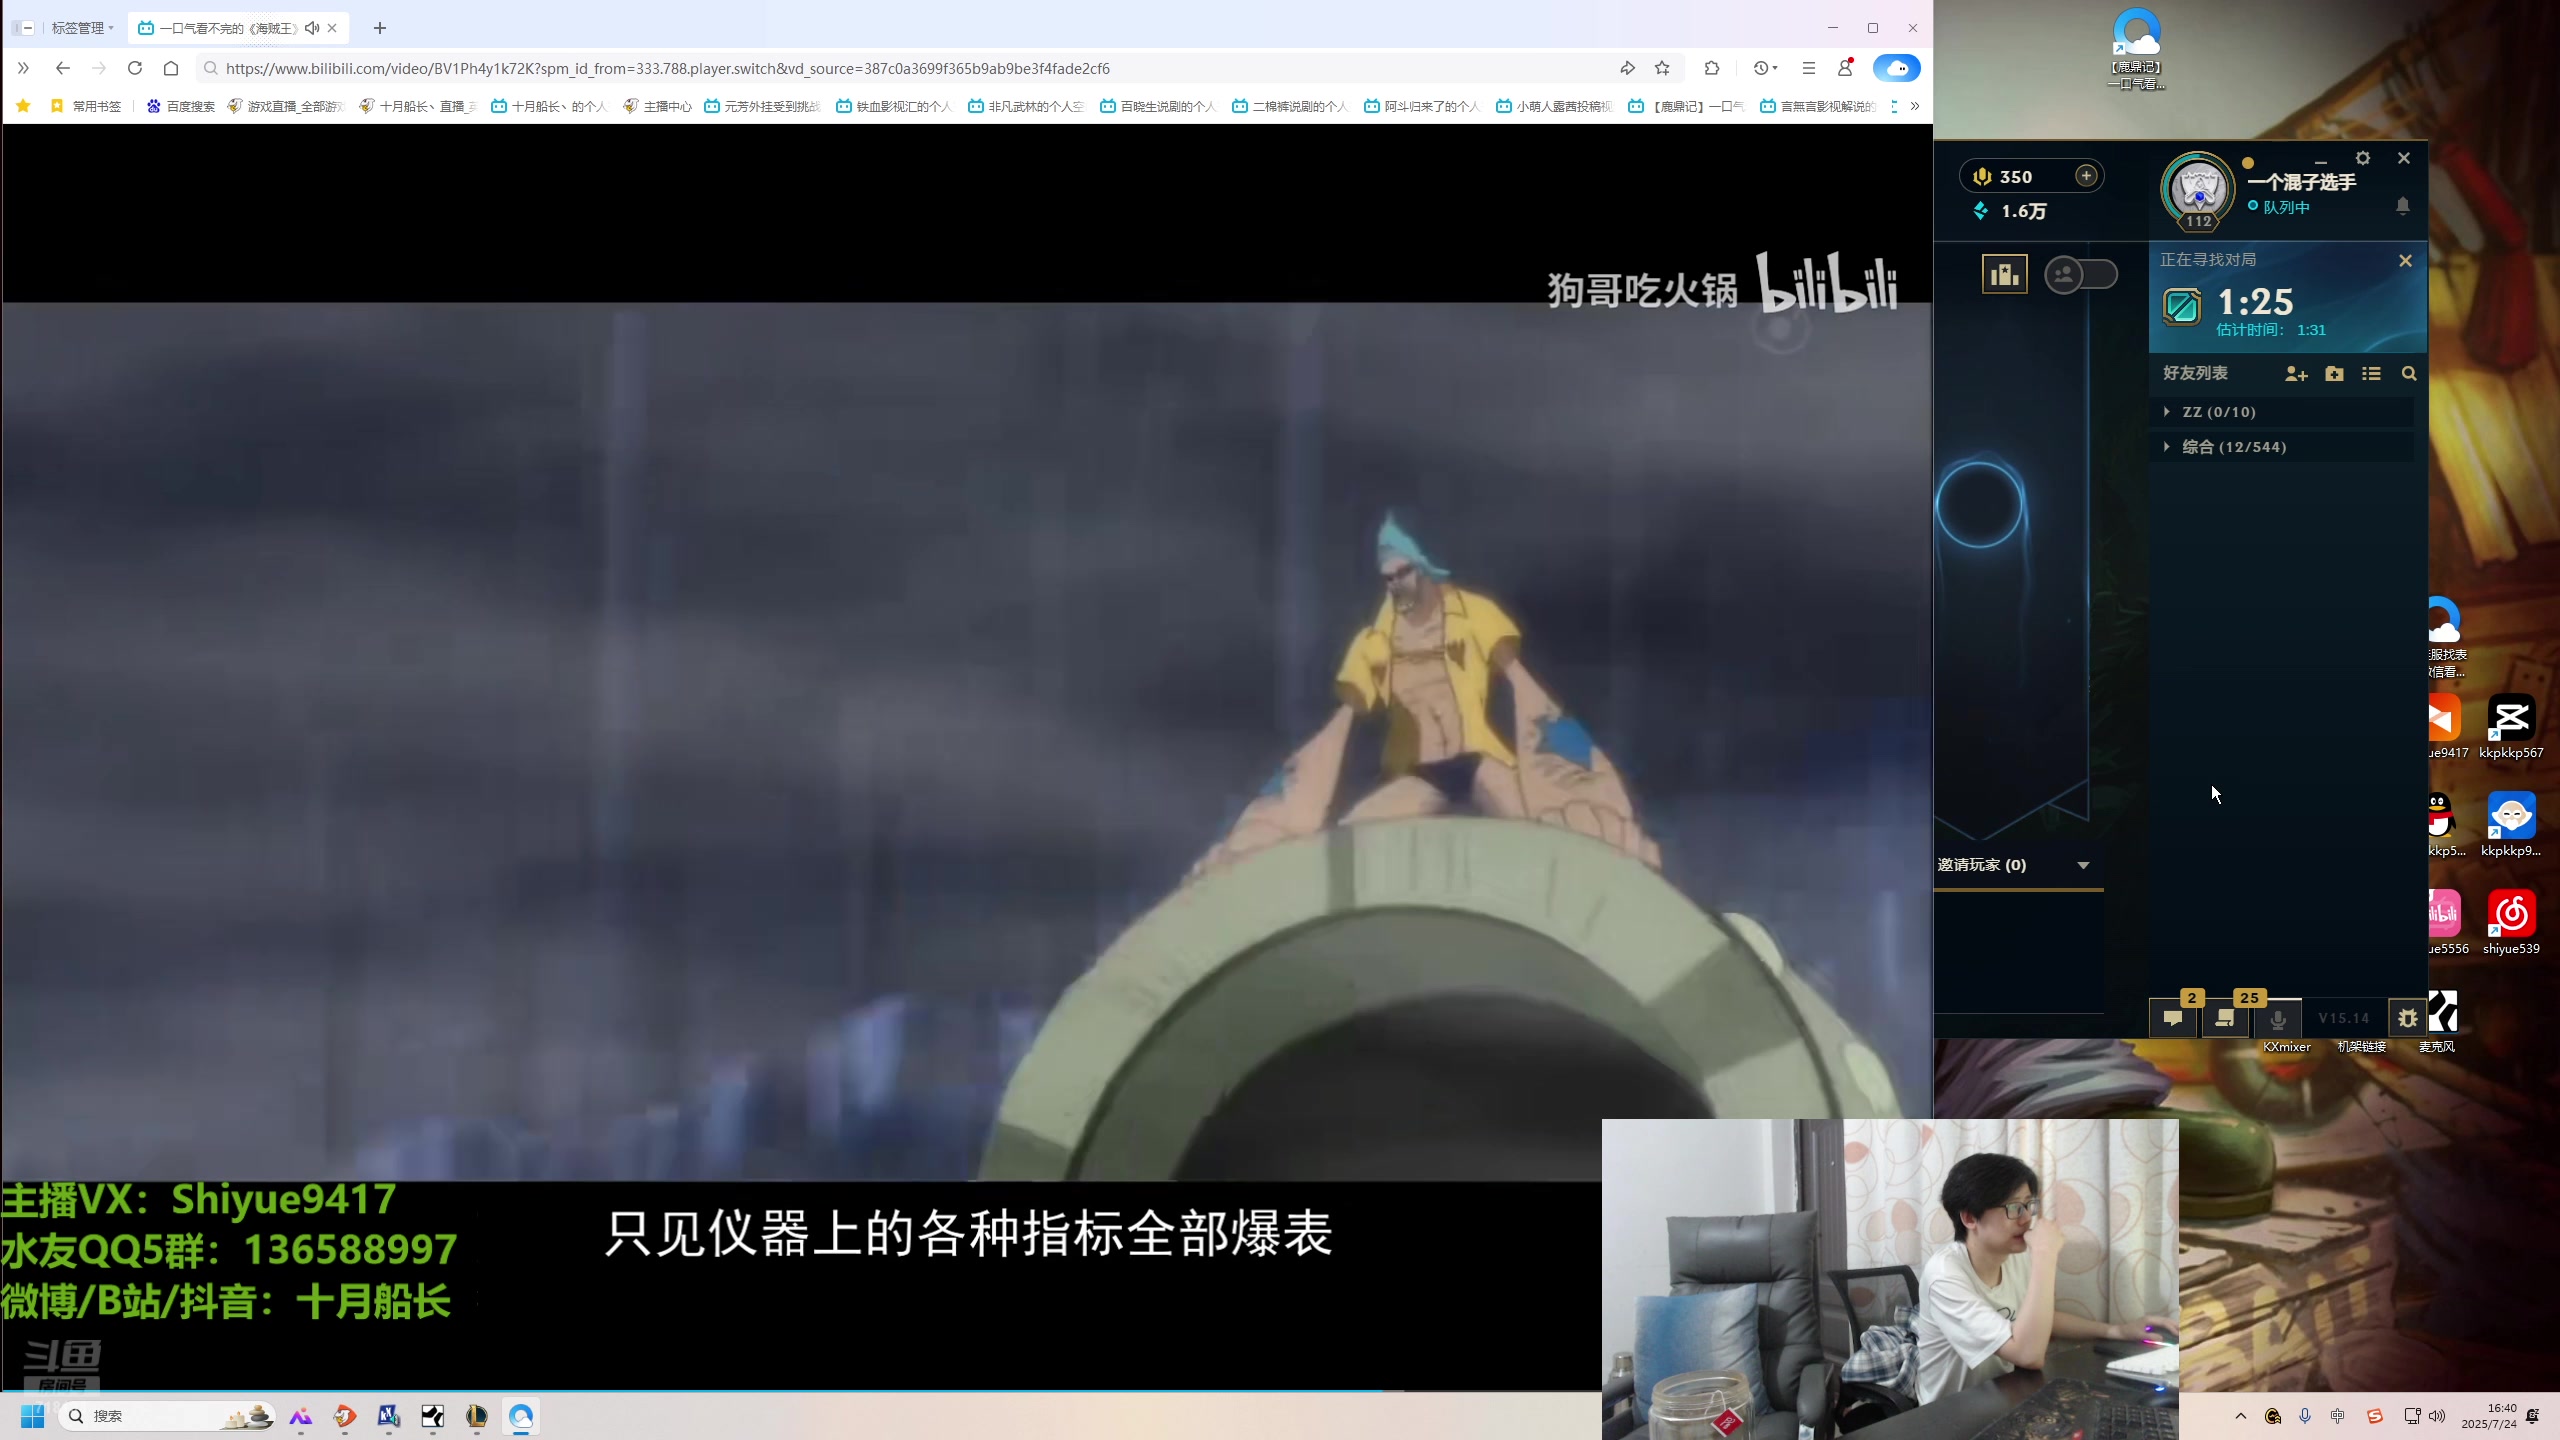Show more bookmarks overflow chevron

[1915, 106]
